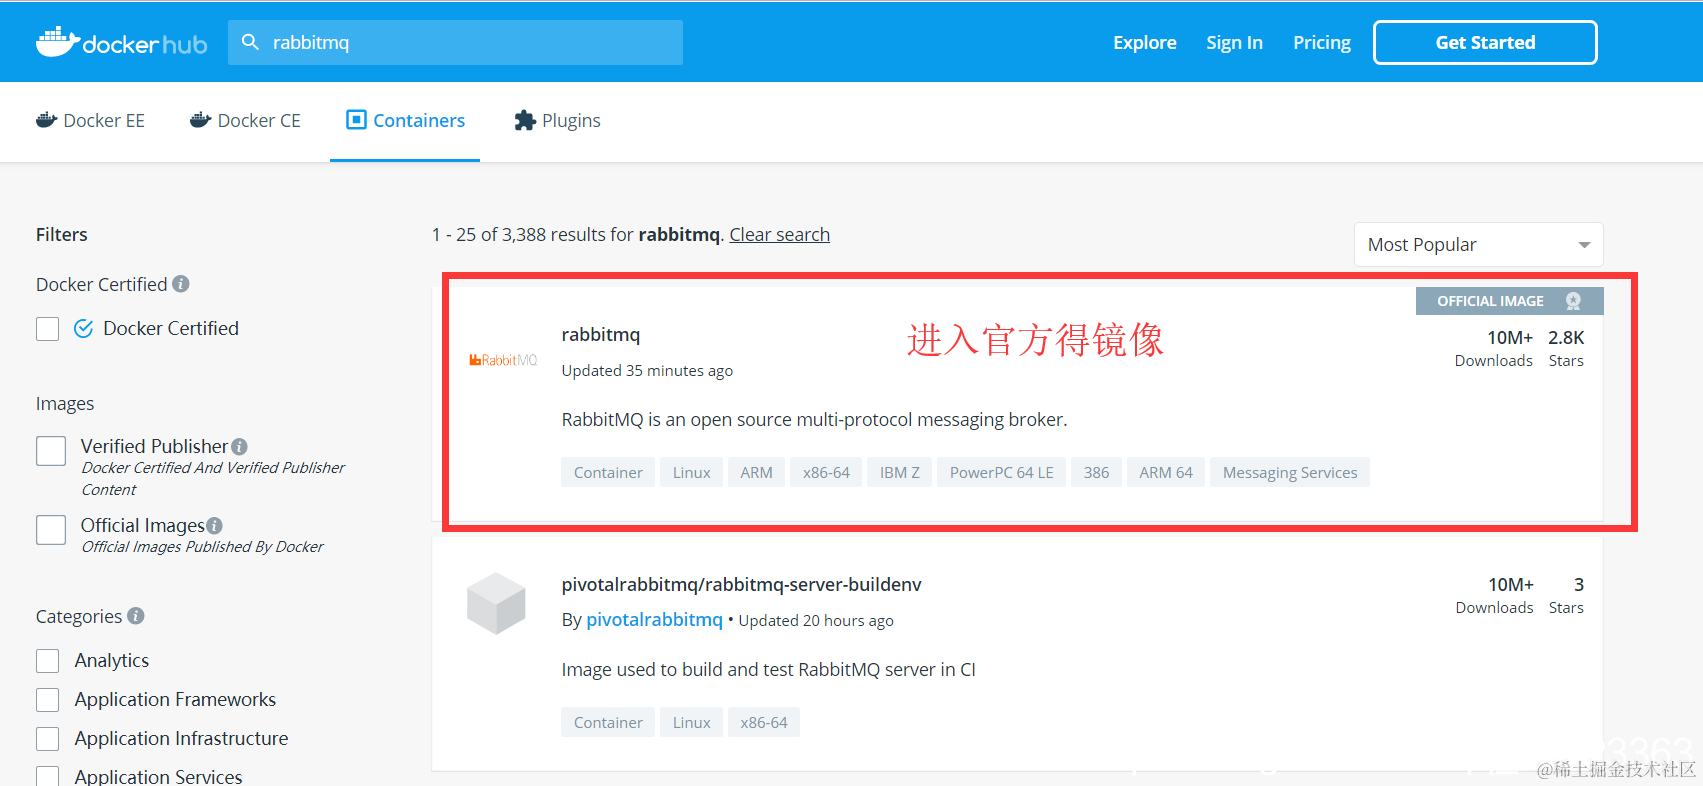Tick the Application Frameworks checkbox
Viewport: 1703px width, 786px height.
pyautogui.click(x=48, y=700)
